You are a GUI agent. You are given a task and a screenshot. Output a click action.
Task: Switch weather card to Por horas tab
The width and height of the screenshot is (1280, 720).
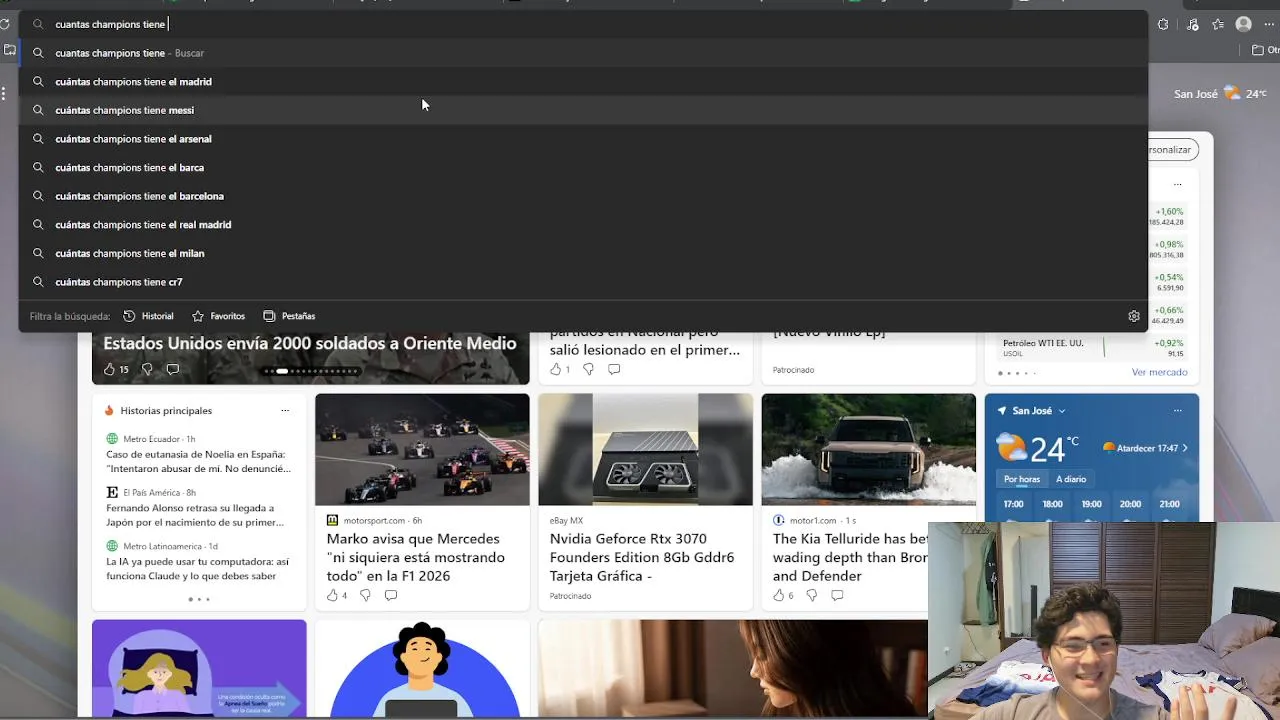point(1022,479)
